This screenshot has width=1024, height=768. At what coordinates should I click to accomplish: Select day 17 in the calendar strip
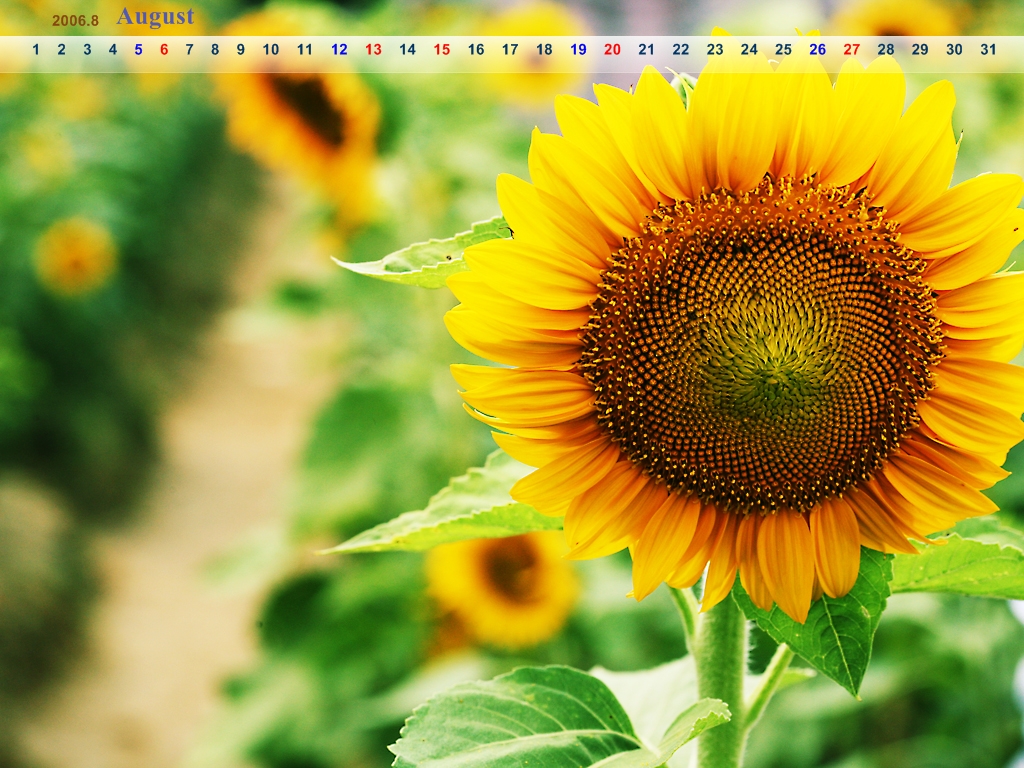(510, 49)
